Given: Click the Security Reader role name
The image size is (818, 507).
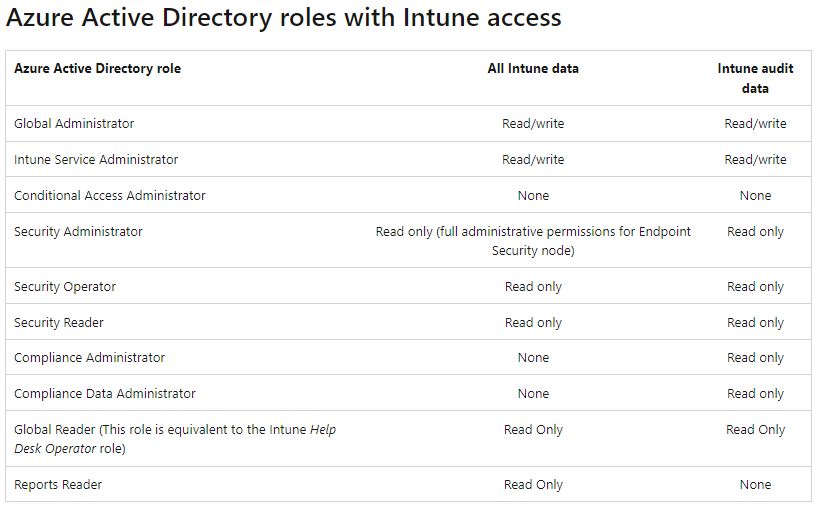Looking at the screenshot, I should tap(58, 323).
